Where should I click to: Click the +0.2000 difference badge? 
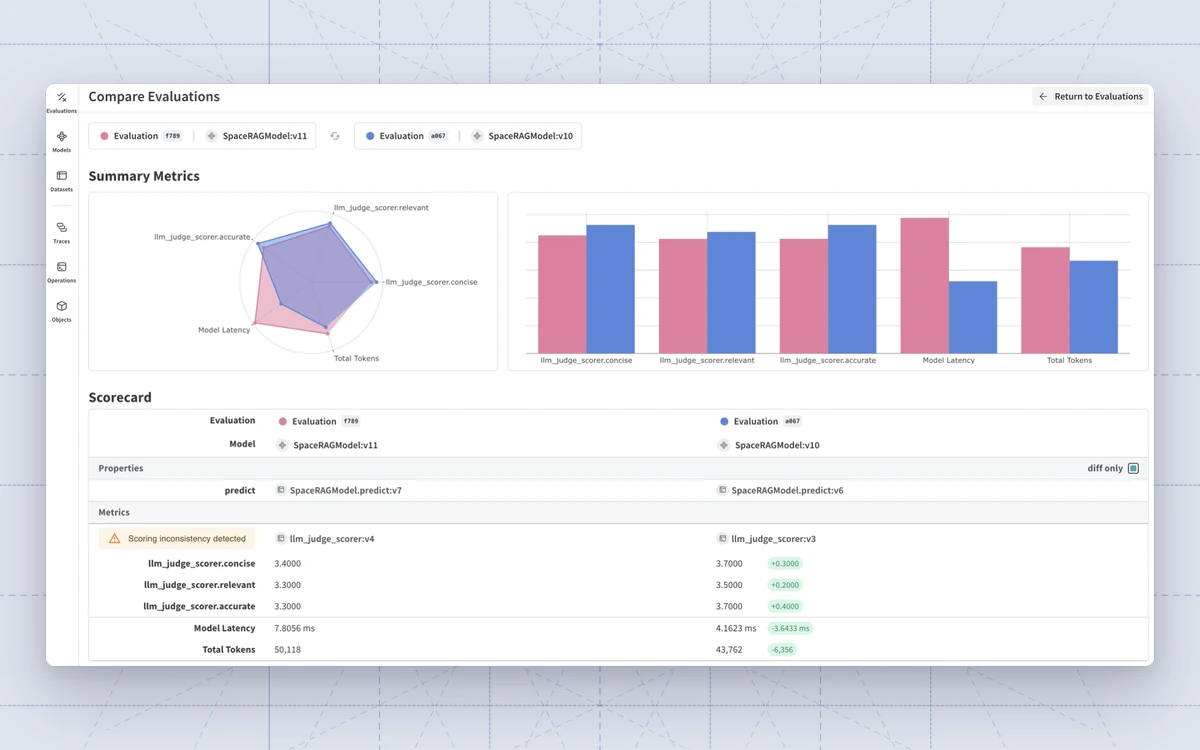tap(785, 585)
